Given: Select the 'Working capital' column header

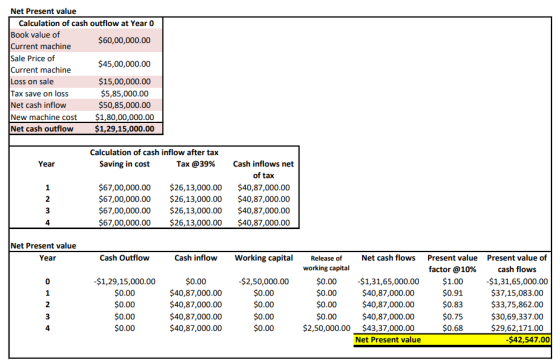Looking at the screenshot, I should click(x=264, y=258).
